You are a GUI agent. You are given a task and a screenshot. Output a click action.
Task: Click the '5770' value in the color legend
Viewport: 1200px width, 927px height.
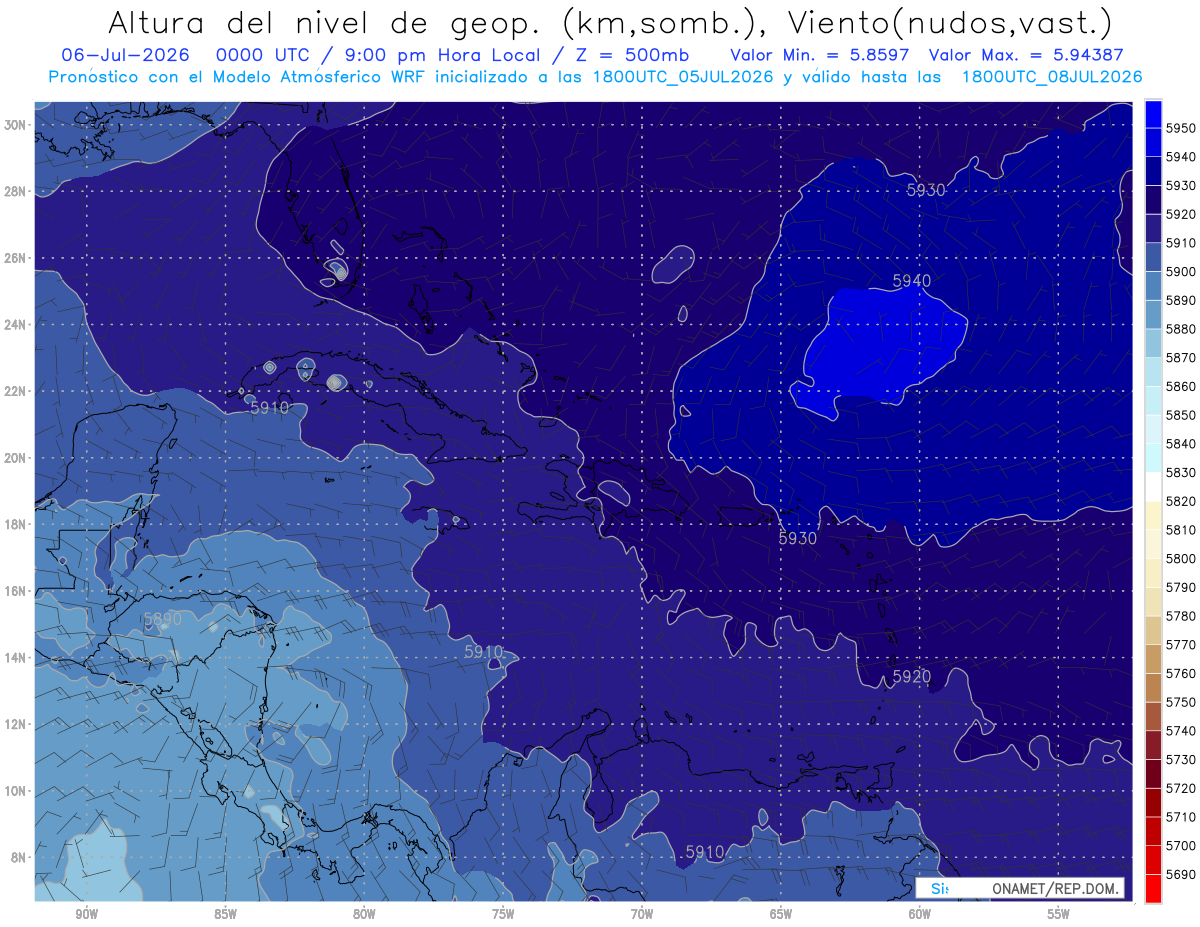pyautogui.click(x=1181, y=645)
